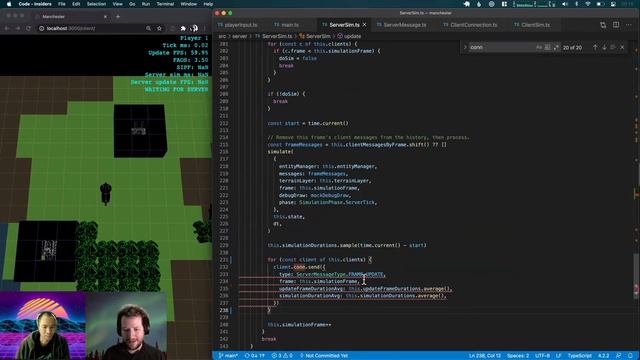Screen dimensions: 640x360
Task: Click Synchronize Changes in status bar
Action: pyautogui.click(x=254, y=356)
